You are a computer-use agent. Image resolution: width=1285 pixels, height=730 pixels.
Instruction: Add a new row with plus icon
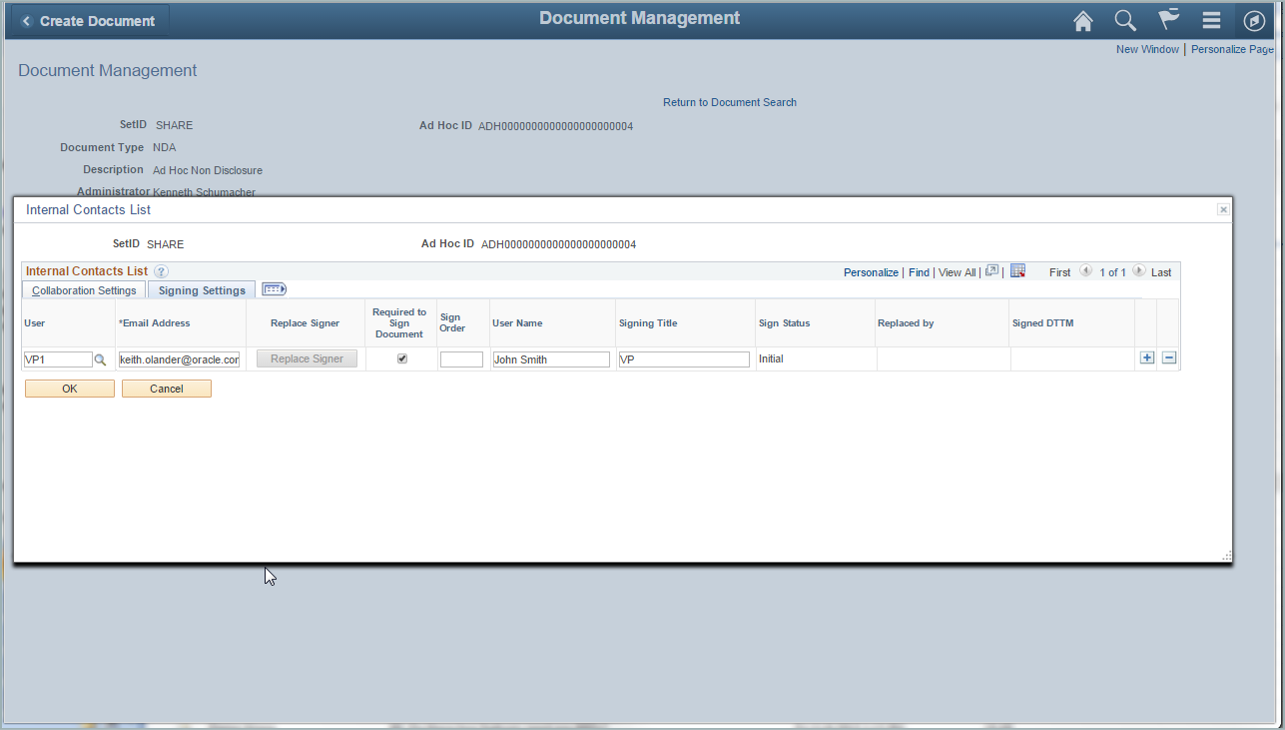(x=1146, y=358)
